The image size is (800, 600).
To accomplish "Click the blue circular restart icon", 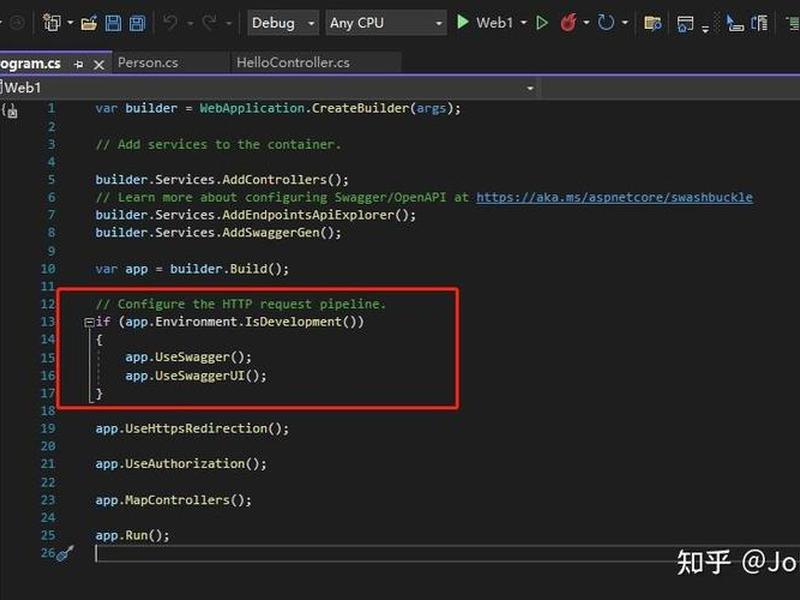I will 606,22.
